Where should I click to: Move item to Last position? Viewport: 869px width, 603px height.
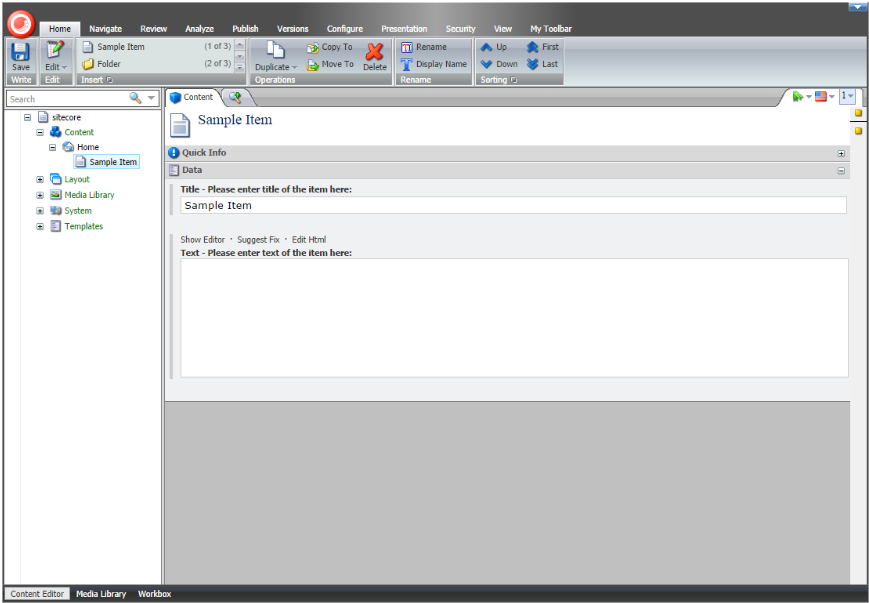542,64
